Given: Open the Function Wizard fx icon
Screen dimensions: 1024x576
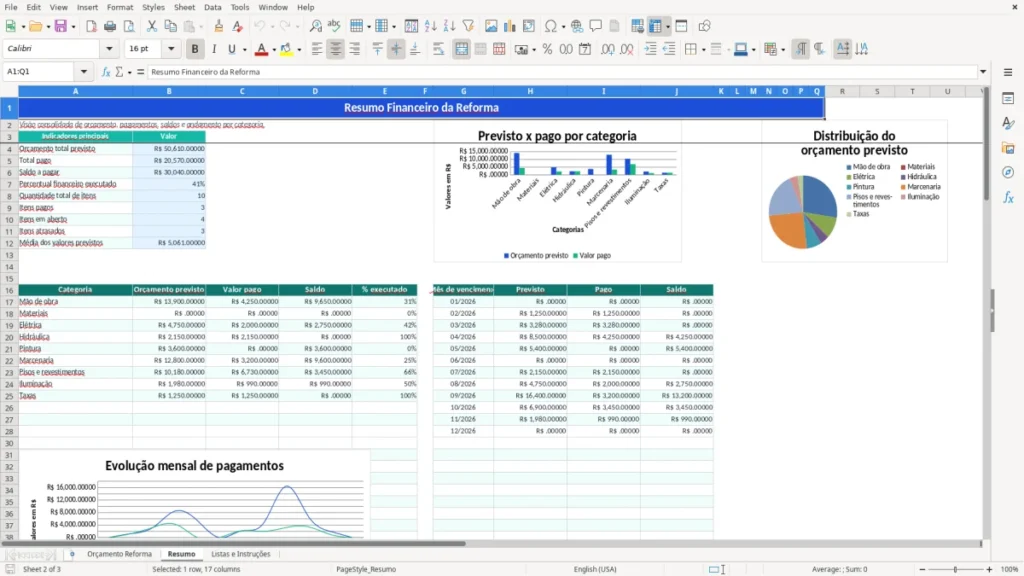Looking at the screenshot, I should [x=106, y=72].
